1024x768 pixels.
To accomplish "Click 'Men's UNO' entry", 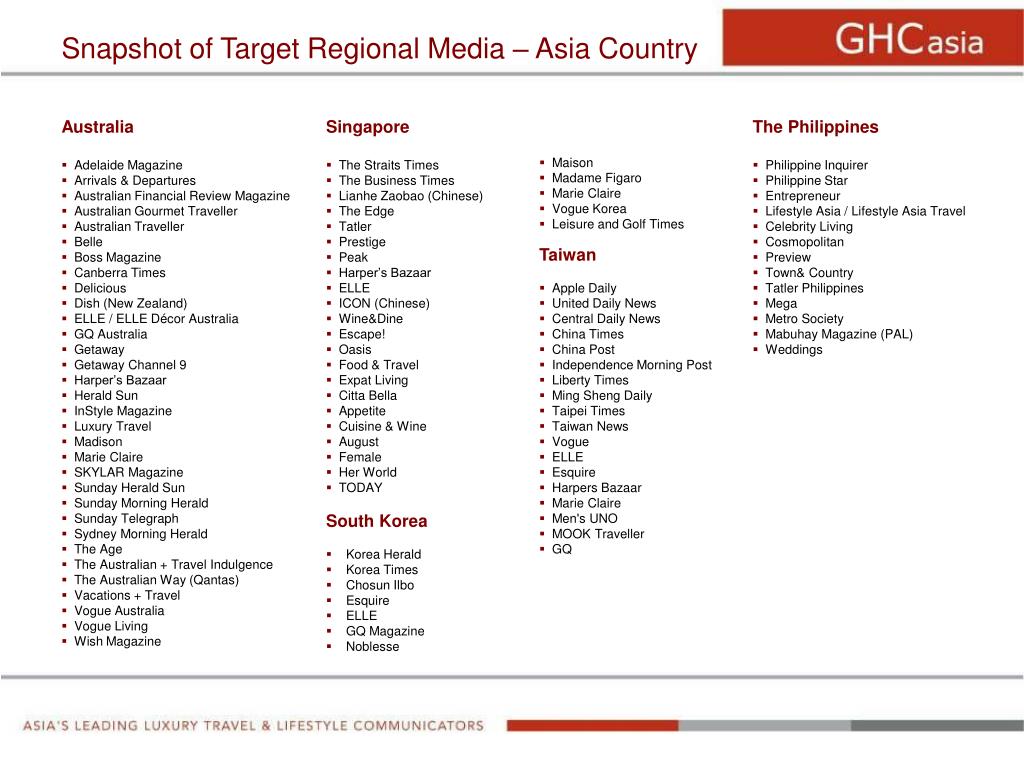I will (584, 519).
